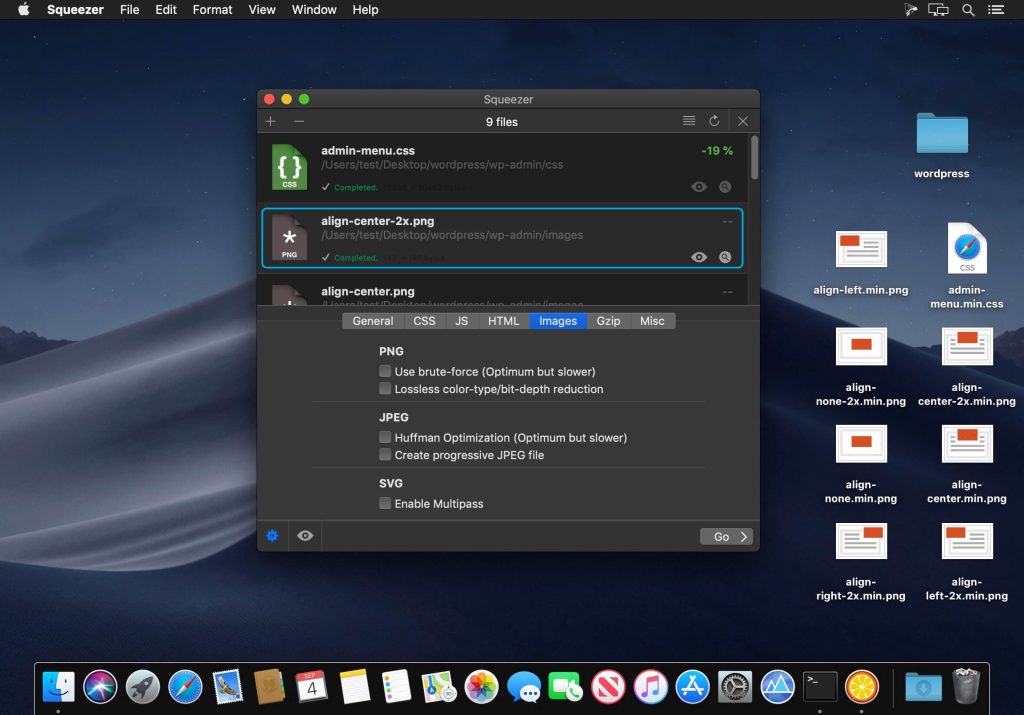Screen dimensions: 1024x715
Task: Click the file list scrollbar
Action: (754, 158)
